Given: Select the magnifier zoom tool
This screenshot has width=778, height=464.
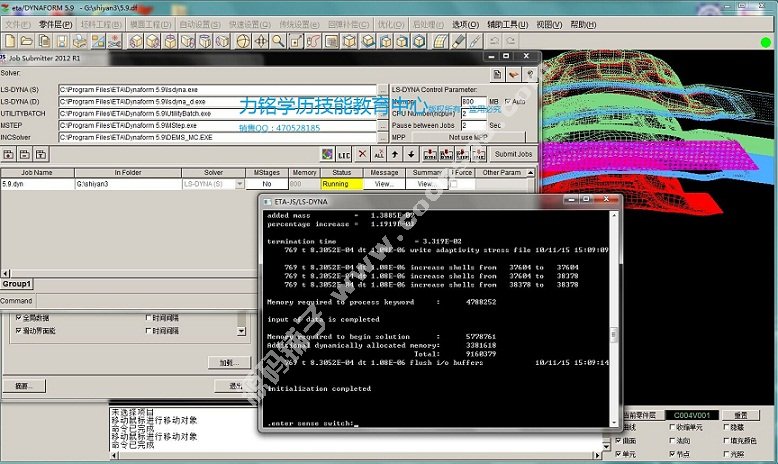Looking at the screenshot, I should [x=278, y=41].
